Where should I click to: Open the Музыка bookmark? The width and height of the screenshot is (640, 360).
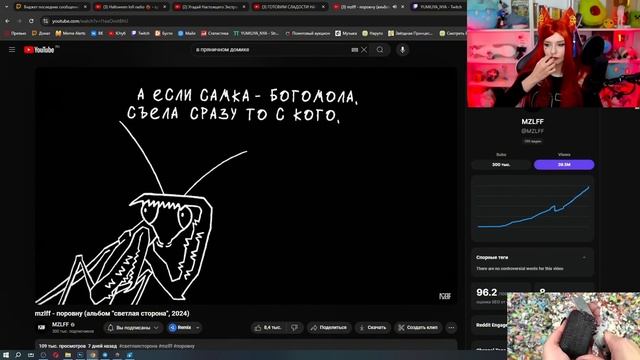346,33
